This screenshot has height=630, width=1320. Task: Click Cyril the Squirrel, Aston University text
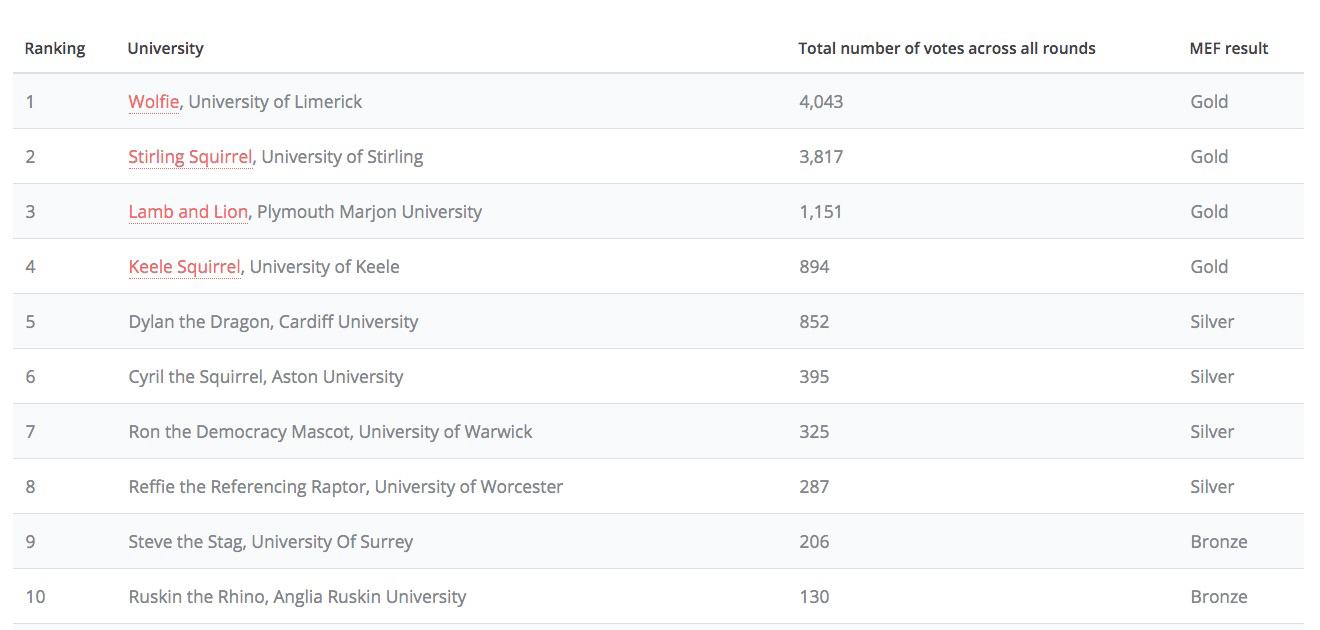265,377
